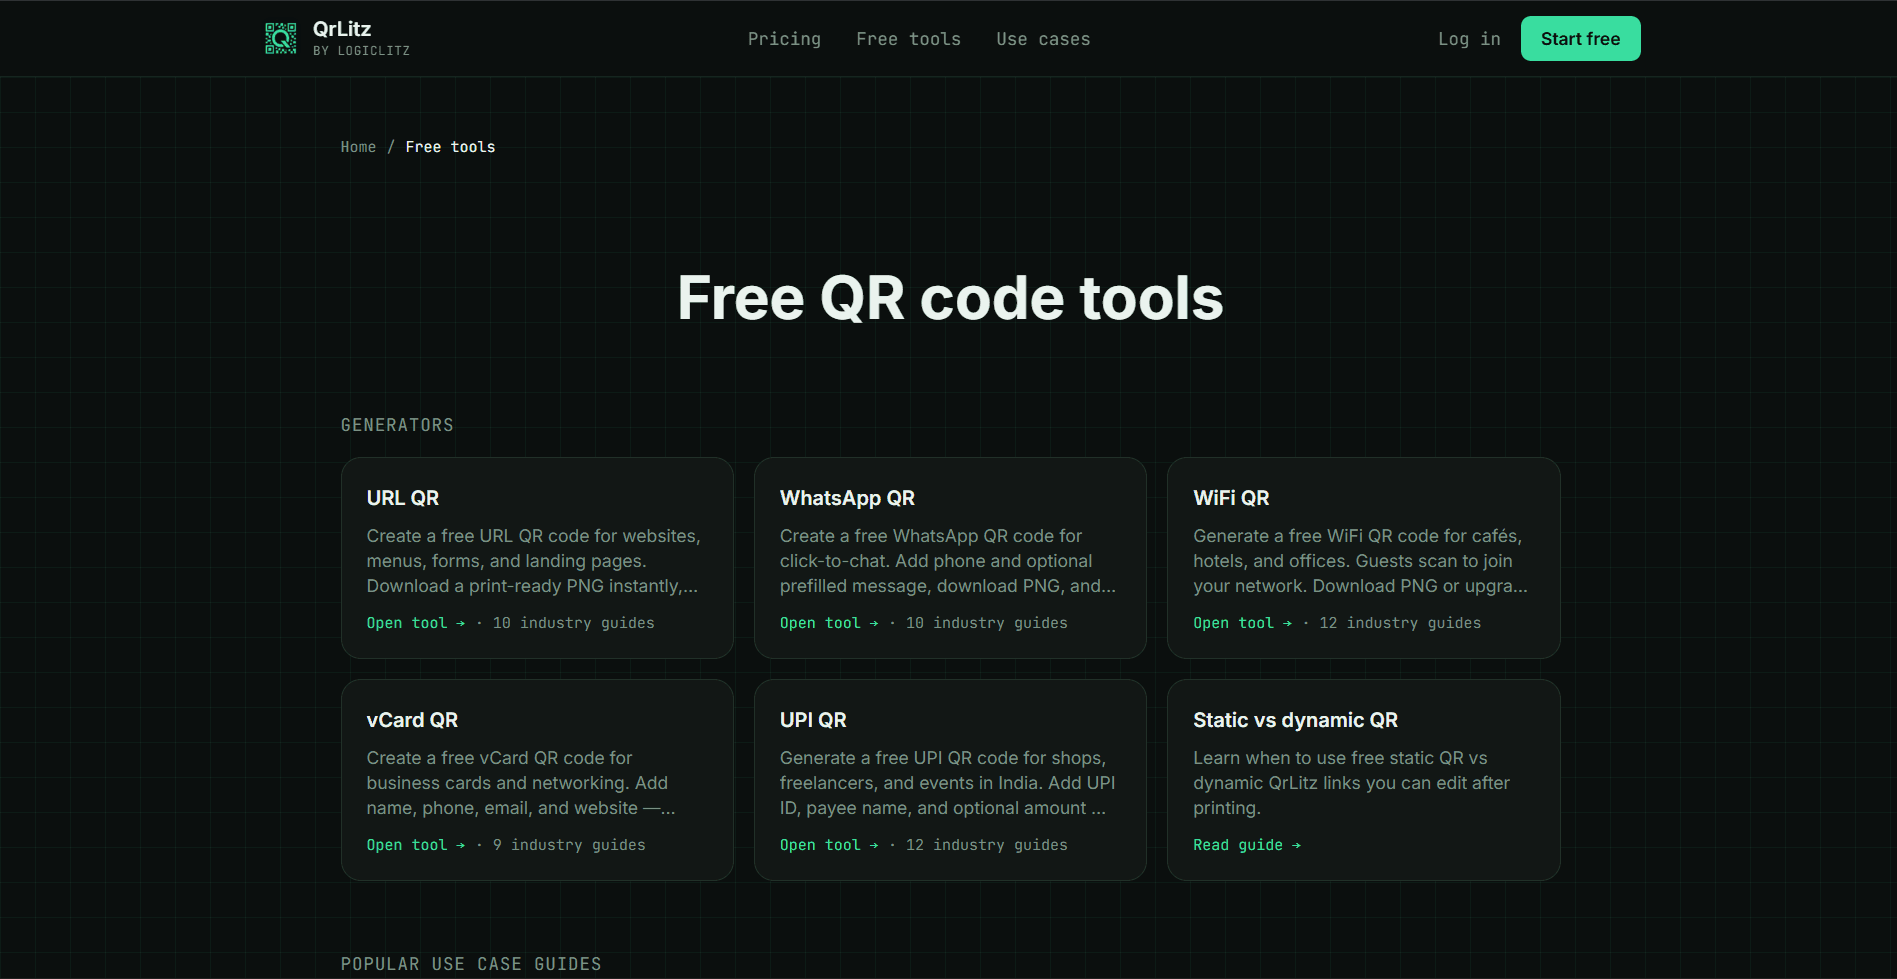This screenshot has width=1897, height=979.
Task: Click '12 industry guides' in WiFi QR card
Action: (x=1400, y=623)
